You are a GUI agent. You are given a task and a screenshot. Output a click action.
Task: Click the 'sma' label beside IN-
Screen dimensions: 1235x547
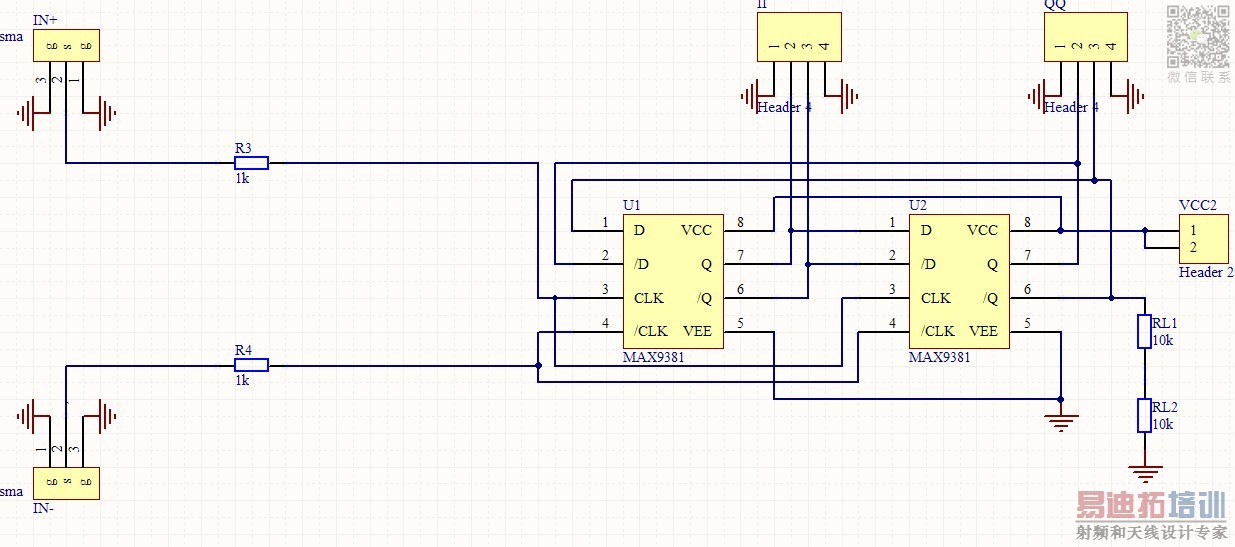(11, 491)
